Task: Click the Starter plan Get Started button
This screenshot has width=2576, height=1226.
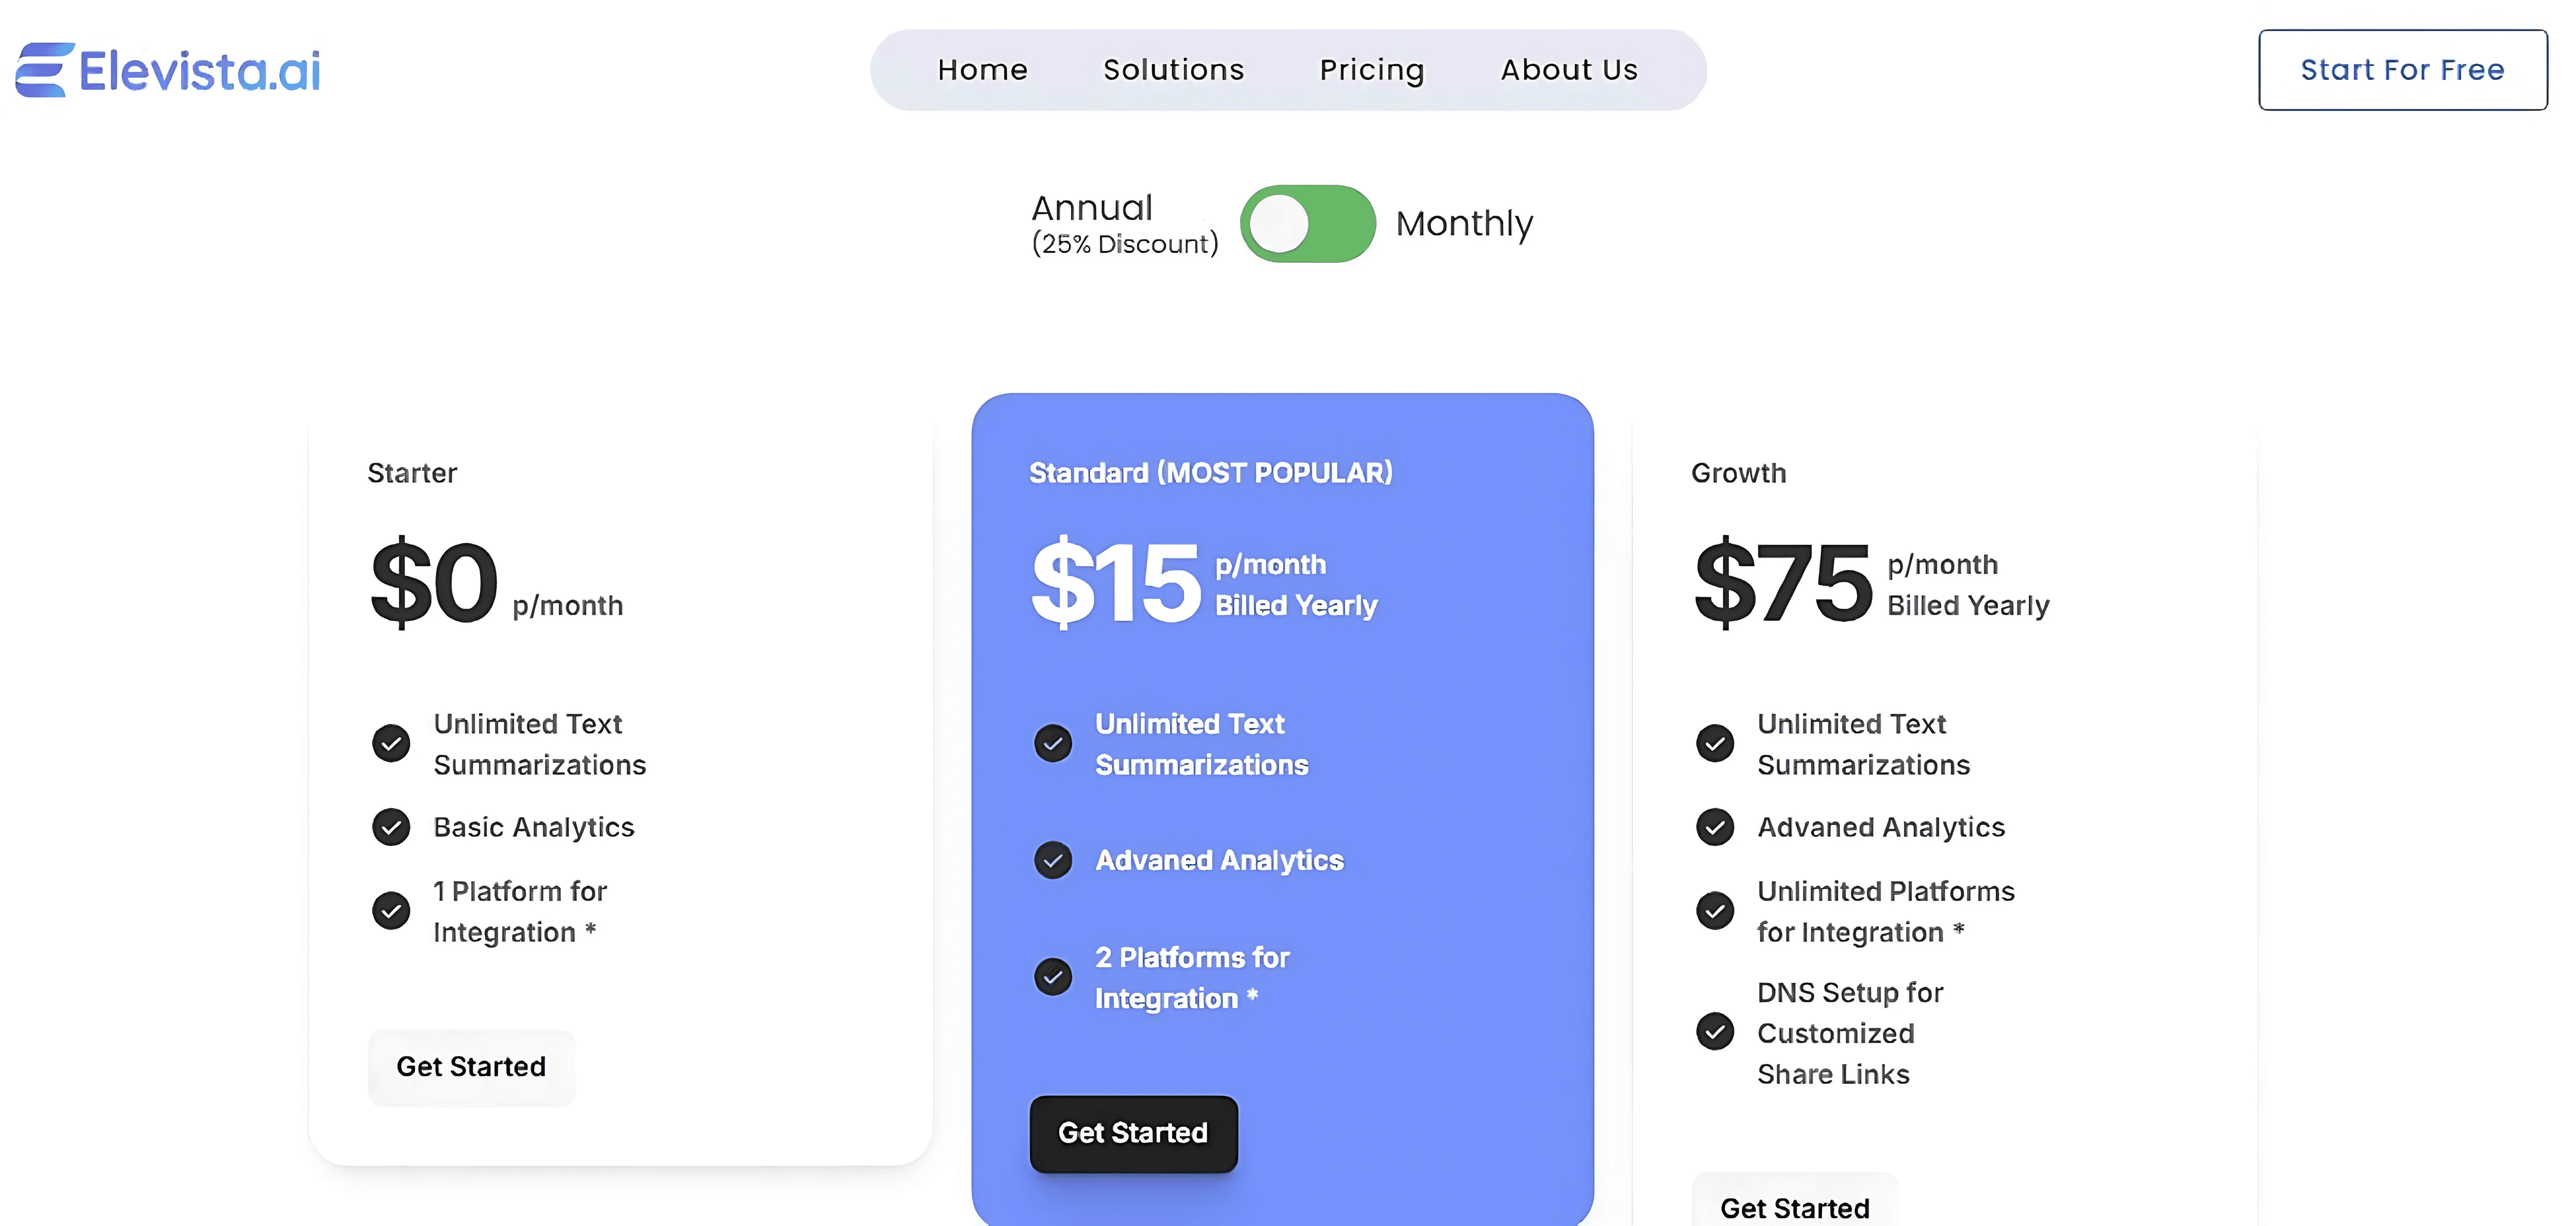Action: click(x=471, y=1065)
